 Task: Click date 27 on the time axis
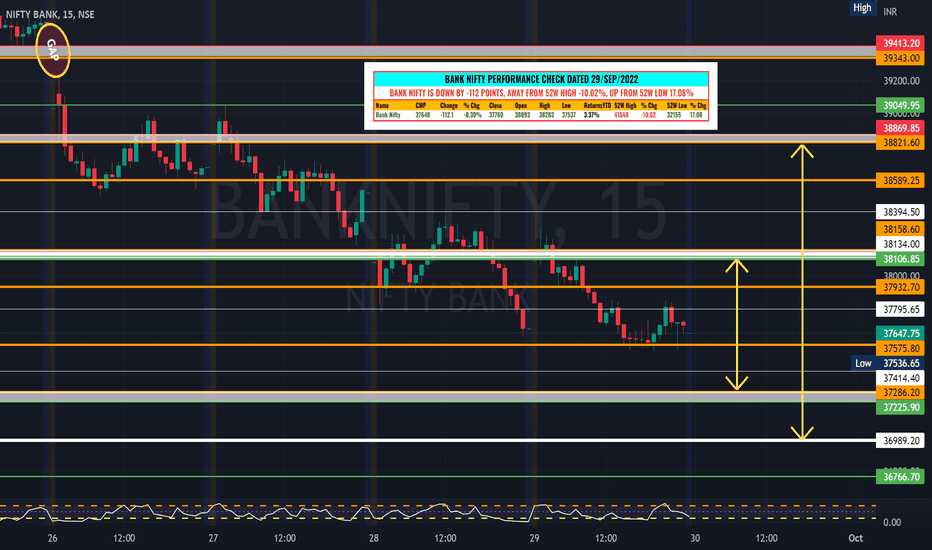213,538
